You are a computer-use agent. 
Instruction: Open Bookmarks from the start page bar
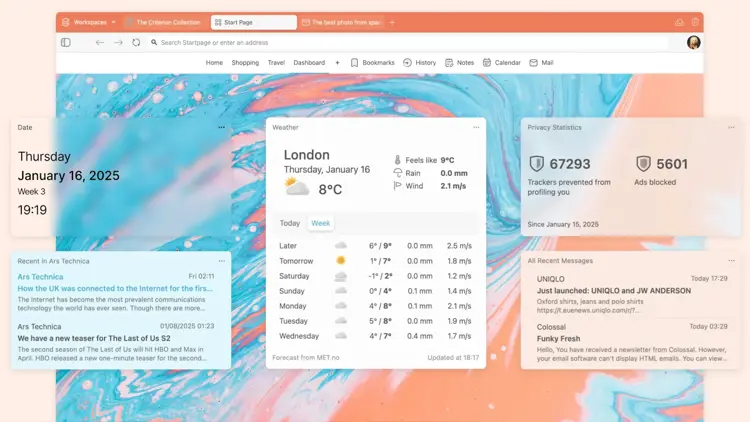coord(372,63)
